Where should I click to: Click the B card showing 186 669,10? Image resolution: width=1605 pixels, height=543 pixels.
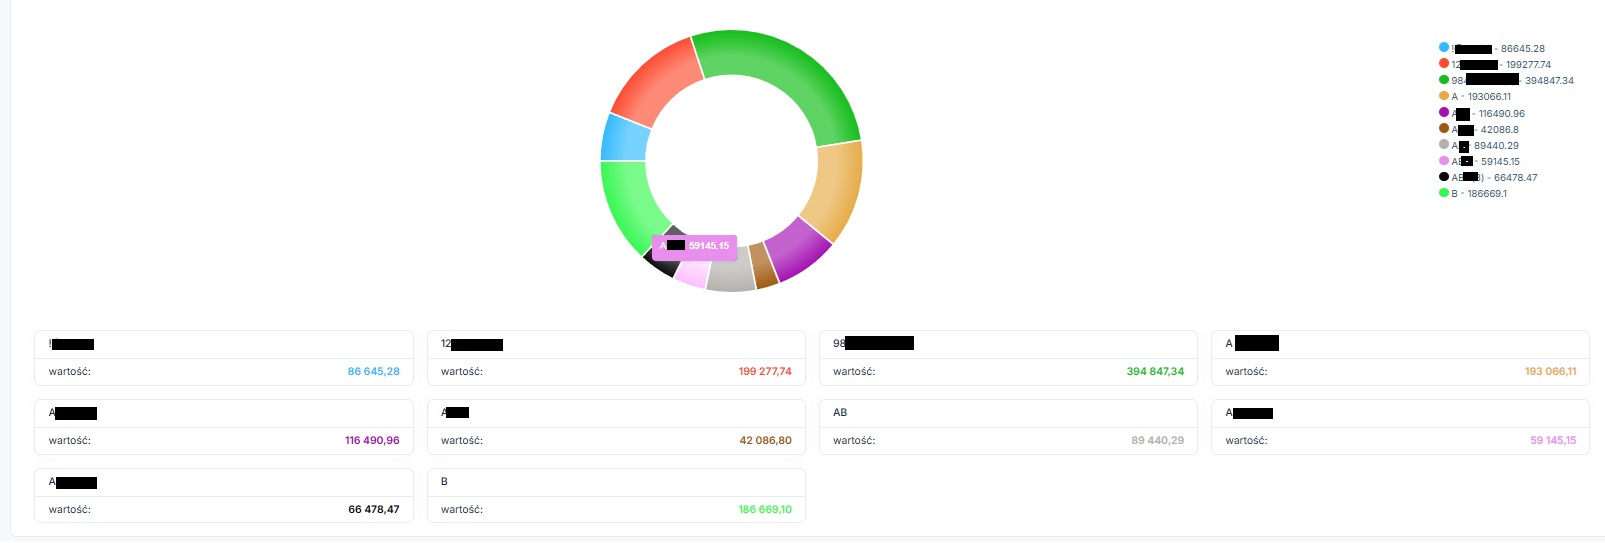[616, 496]
